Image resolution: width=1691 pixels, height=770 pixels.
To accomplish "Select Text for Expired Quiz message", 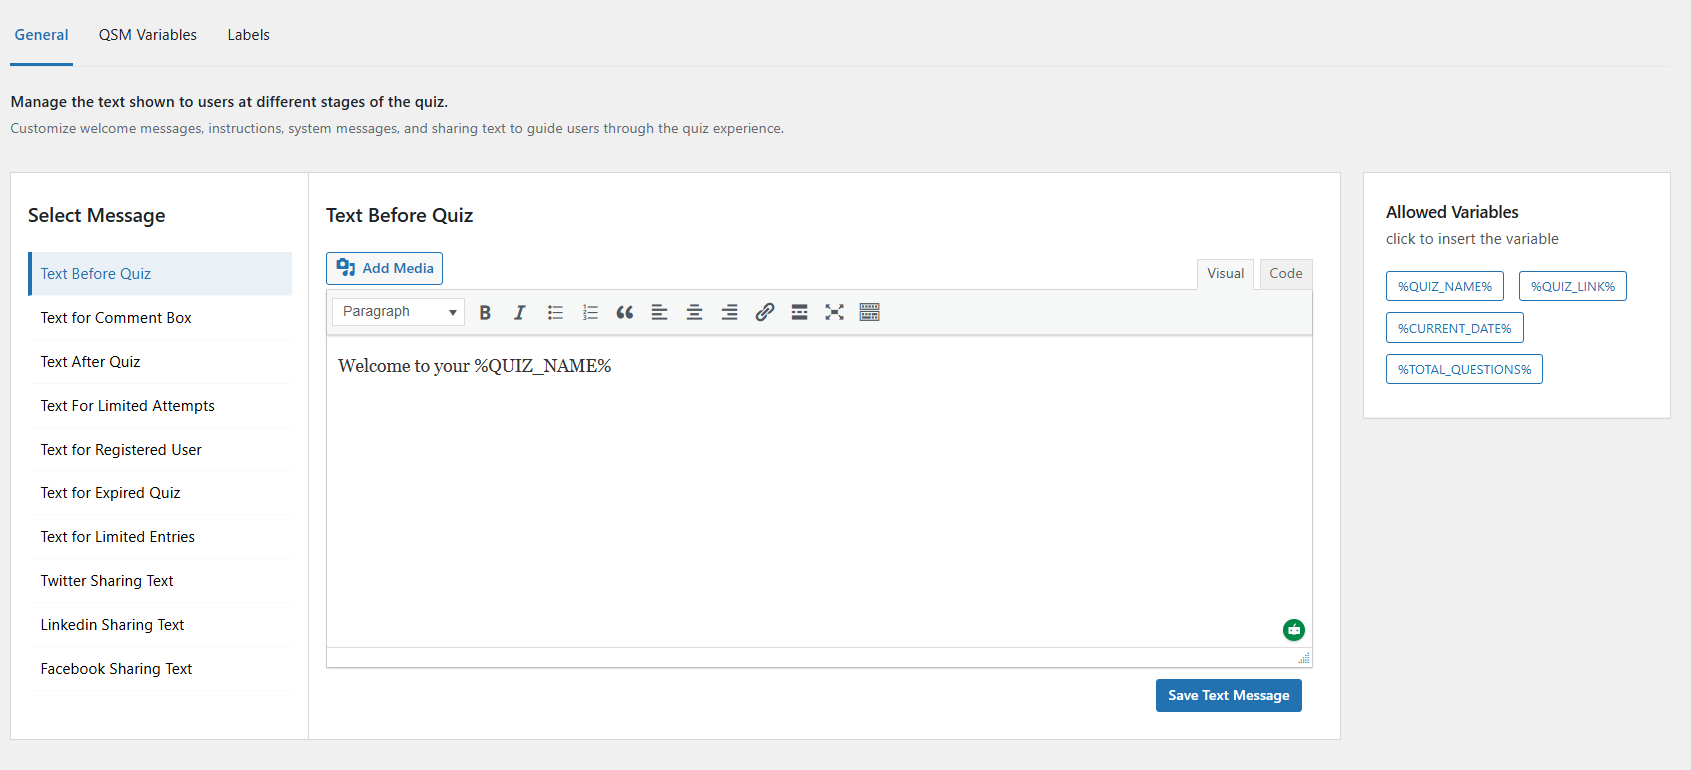I will 160,493.
